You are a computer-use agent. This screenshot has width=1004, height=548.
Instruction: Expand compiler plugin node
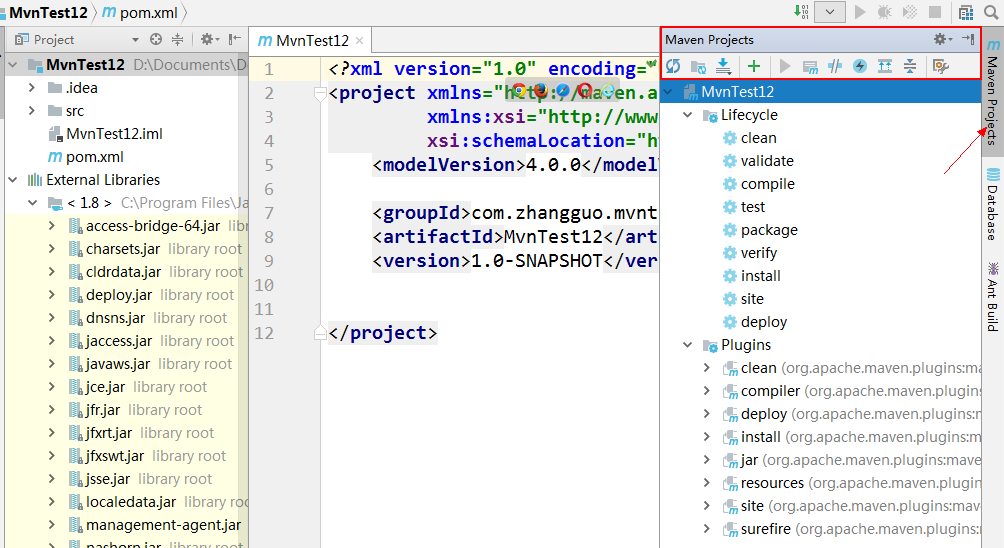[x=707, y=391]
